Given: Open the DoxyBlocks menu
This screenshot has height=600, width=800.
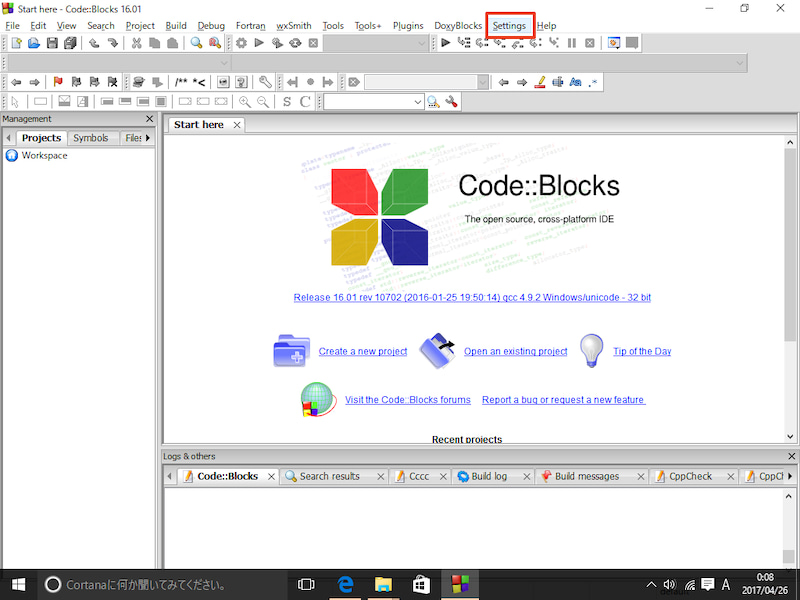Looking at the screenshot, I should [458, 26].
